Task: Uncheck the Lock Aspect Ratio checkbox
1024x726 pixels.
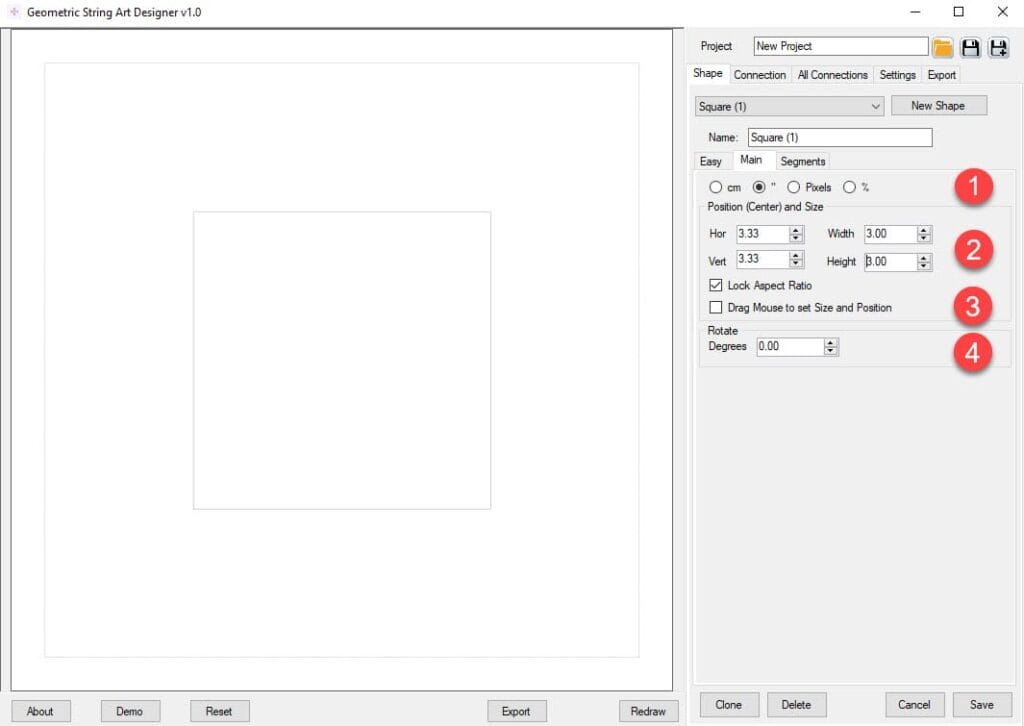Action: (x=715, y=286)
